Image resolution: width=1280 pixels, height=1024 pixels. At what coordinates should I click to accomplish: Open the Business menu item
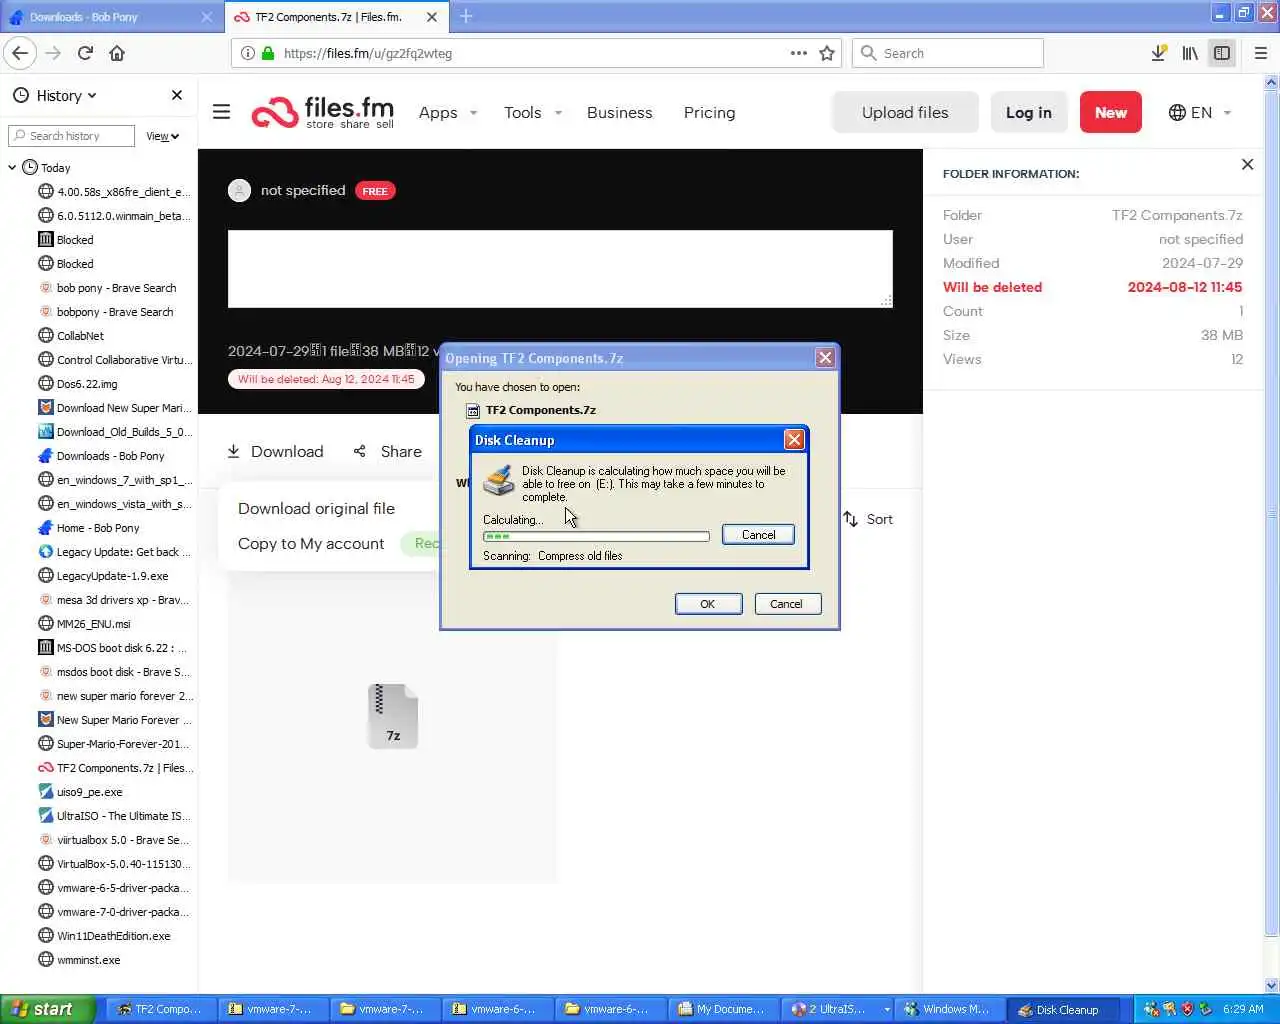[x=619, y=112]
